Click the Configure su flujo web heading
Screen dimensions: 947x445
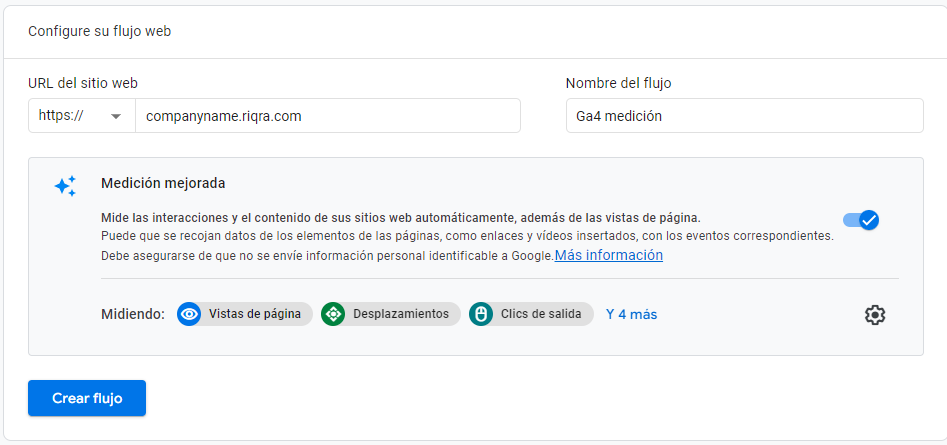point(99,31)
